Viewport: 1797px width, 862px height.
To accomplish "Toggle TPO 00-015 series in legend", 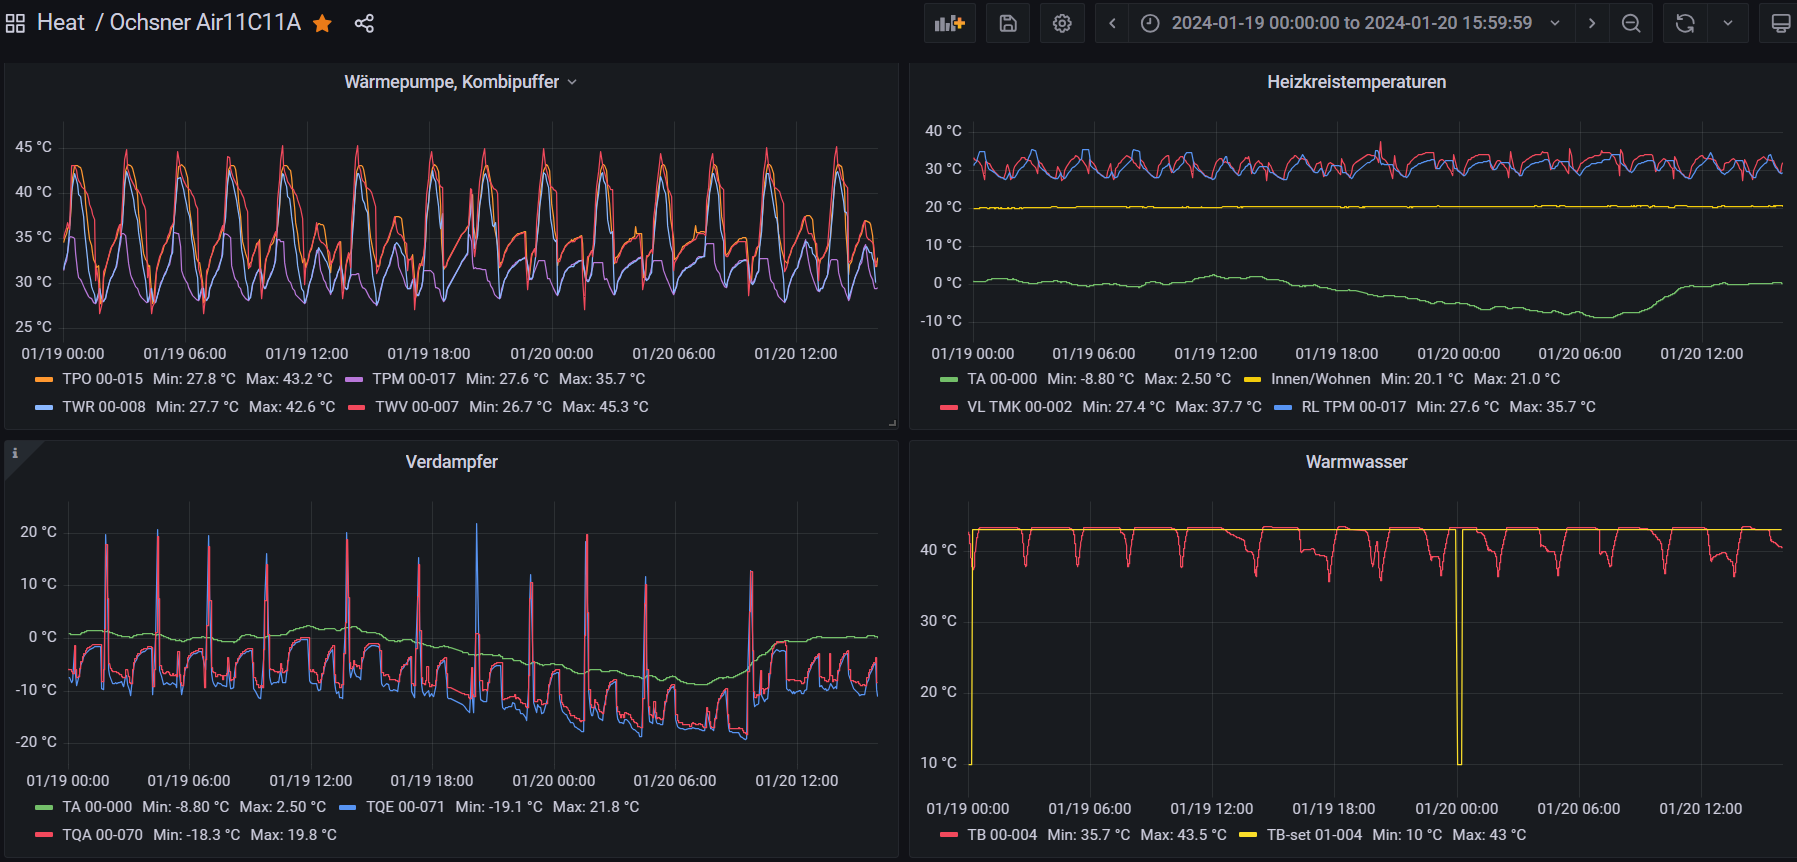I will [102, 379].
